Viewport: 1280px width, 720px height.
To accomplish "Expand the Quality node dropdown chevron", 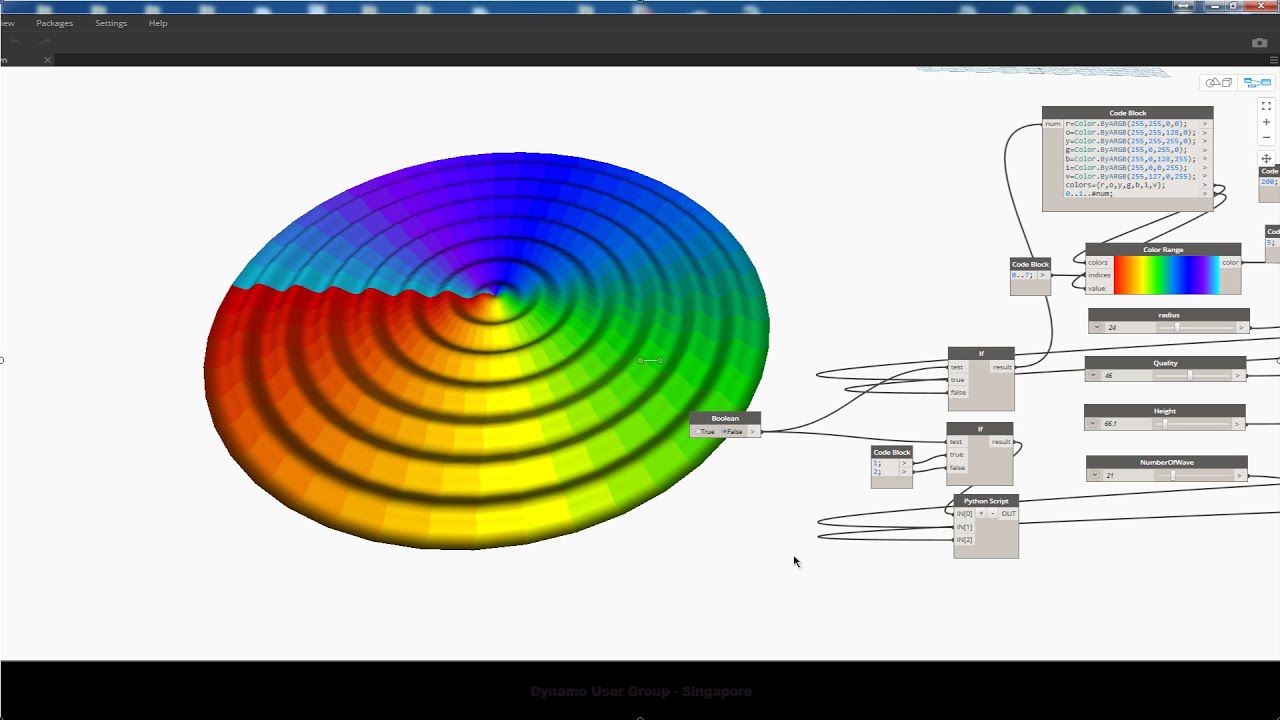I will pyautogui.click(x=1094, y=374).
